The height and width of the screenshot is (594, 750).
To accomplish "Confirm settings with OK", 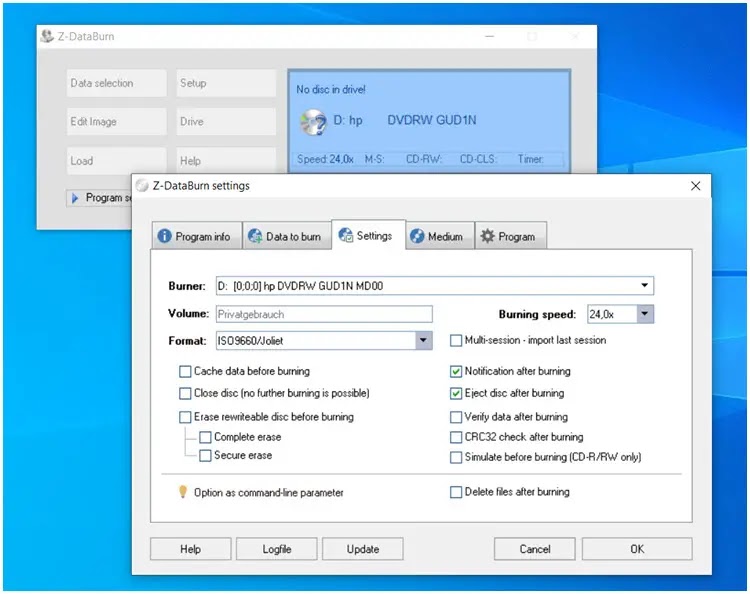I will tap(637, 549).
